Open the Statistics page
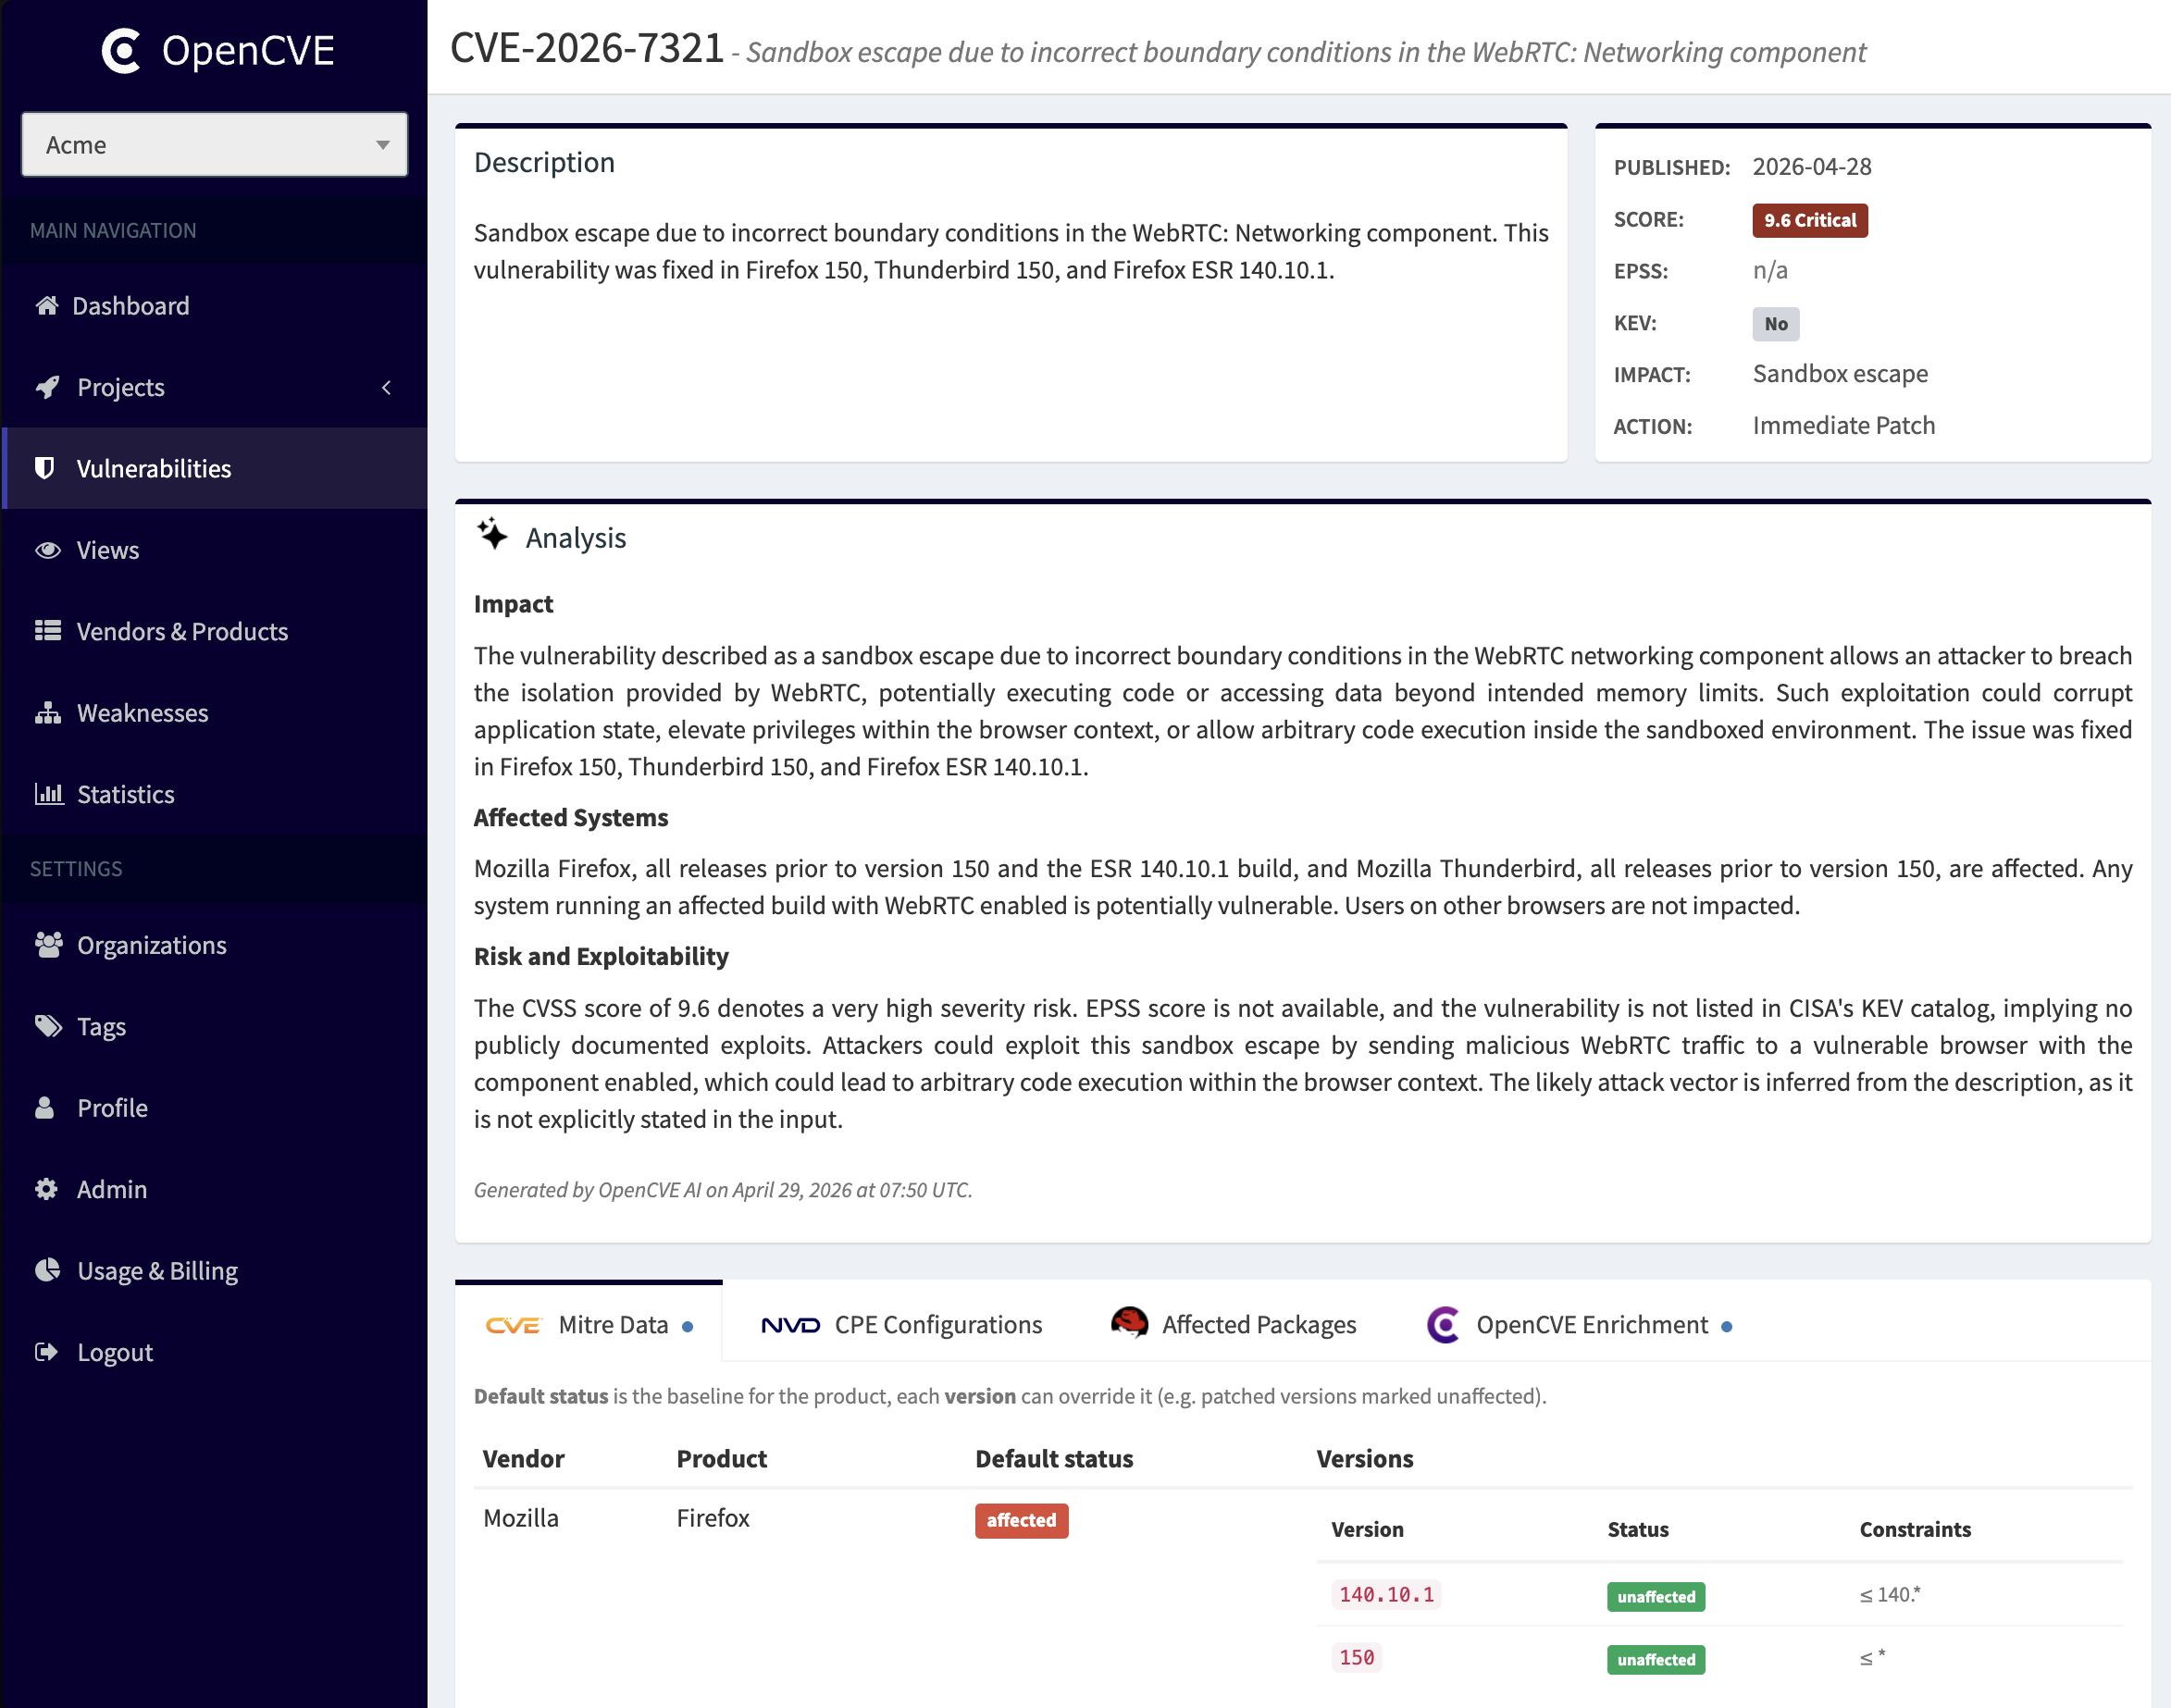 tap(215, 794)
